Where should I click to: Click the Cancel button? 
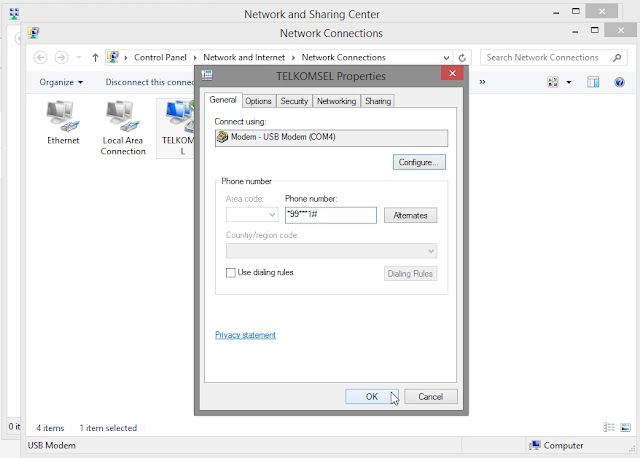coord(431,396)
